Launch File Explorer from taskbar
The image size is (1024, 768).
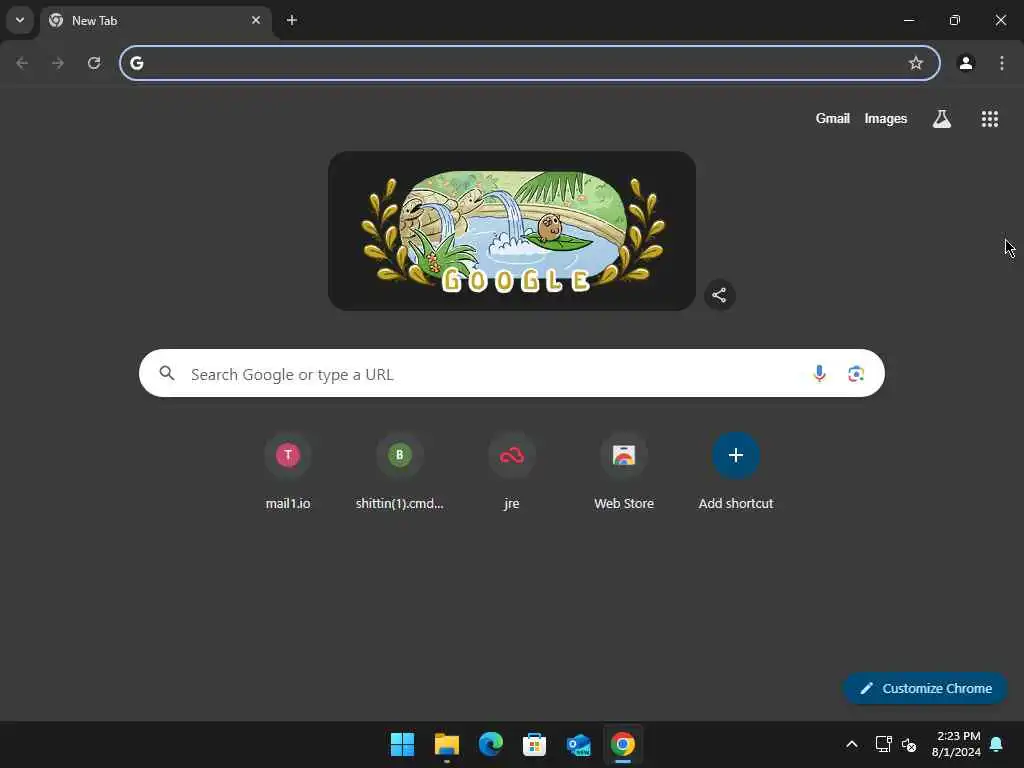coord(447,744)
